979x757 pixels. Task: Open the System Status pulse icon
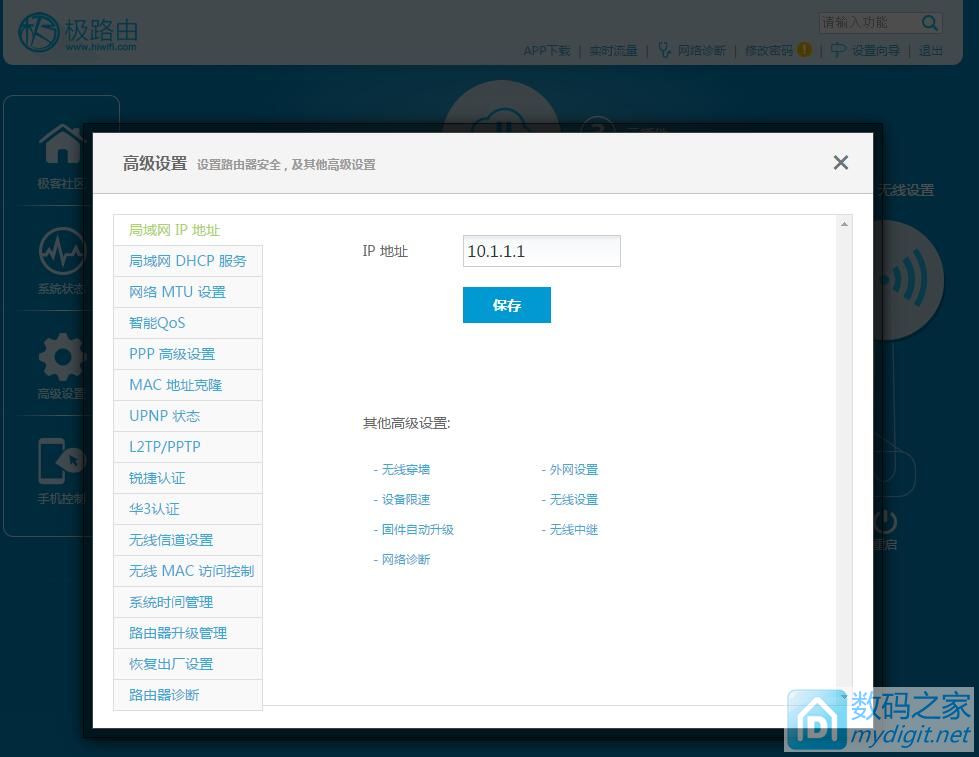click(62, 250)
